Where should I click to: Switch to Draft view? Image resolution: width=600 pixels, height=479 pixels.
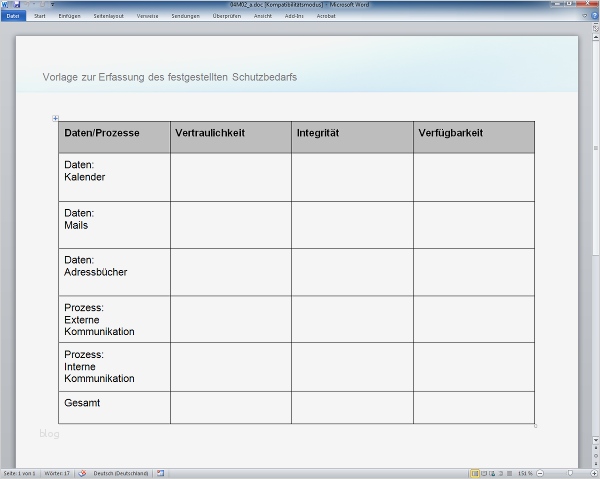[x=509, y=474]
